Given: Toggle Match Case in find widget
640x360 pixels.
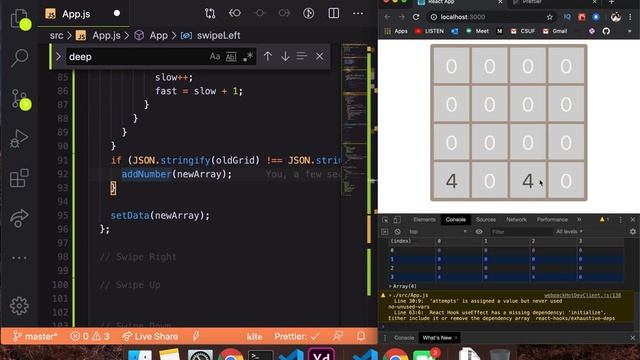Looking at the screenshot, I should [x=215, y=57].
